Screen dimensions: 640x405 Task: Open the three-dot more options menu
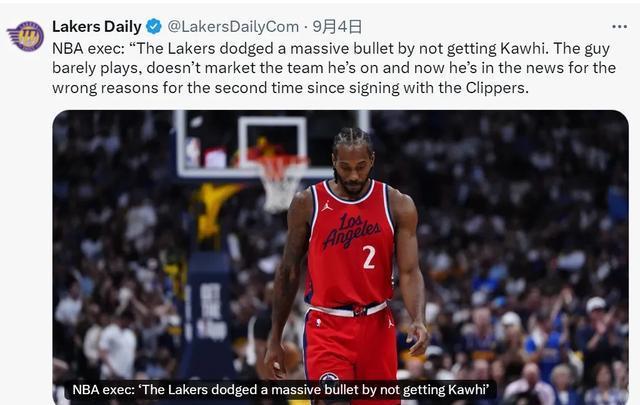tap(619, 27)
